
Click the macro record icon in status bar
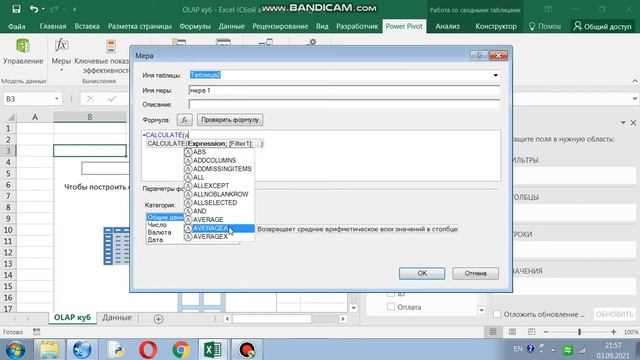pyautogui.click(x=36, y=332)
